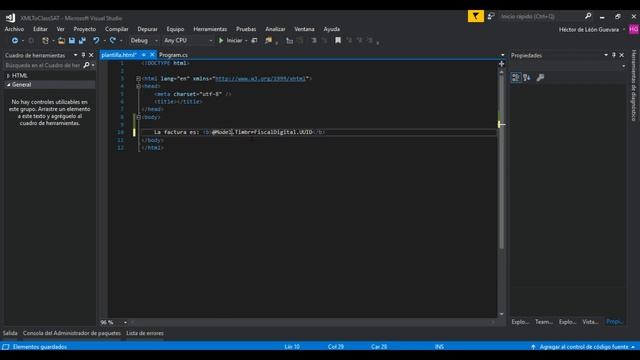The width and height of the screenshot is (640, 360).
Task: Close the Propiedades panel
Action: (622, 55)
